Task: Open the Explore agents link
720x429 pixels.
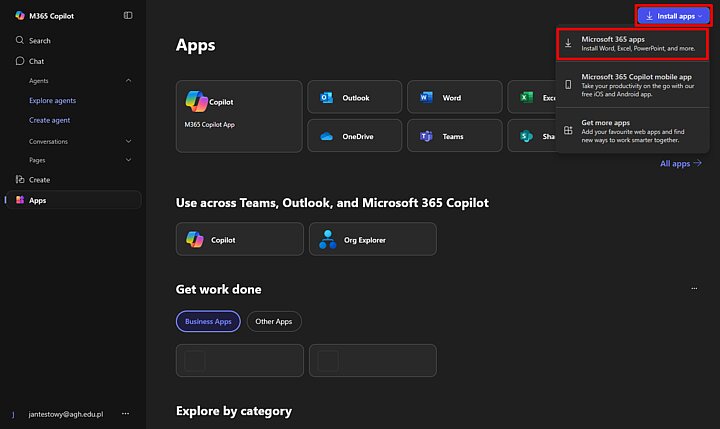Action: [52, 101]
